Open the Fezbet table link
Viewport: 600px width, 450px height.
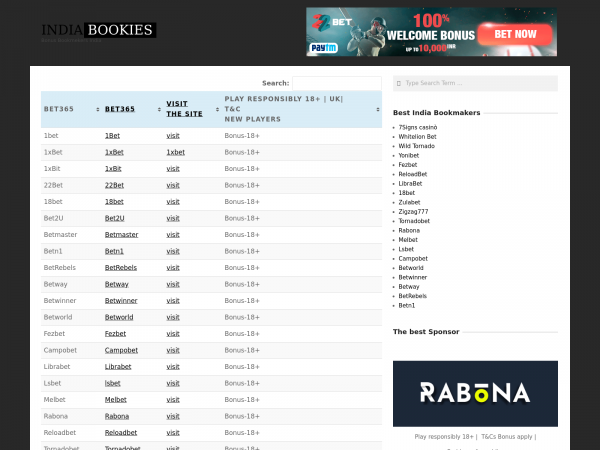tap(115, 333)
